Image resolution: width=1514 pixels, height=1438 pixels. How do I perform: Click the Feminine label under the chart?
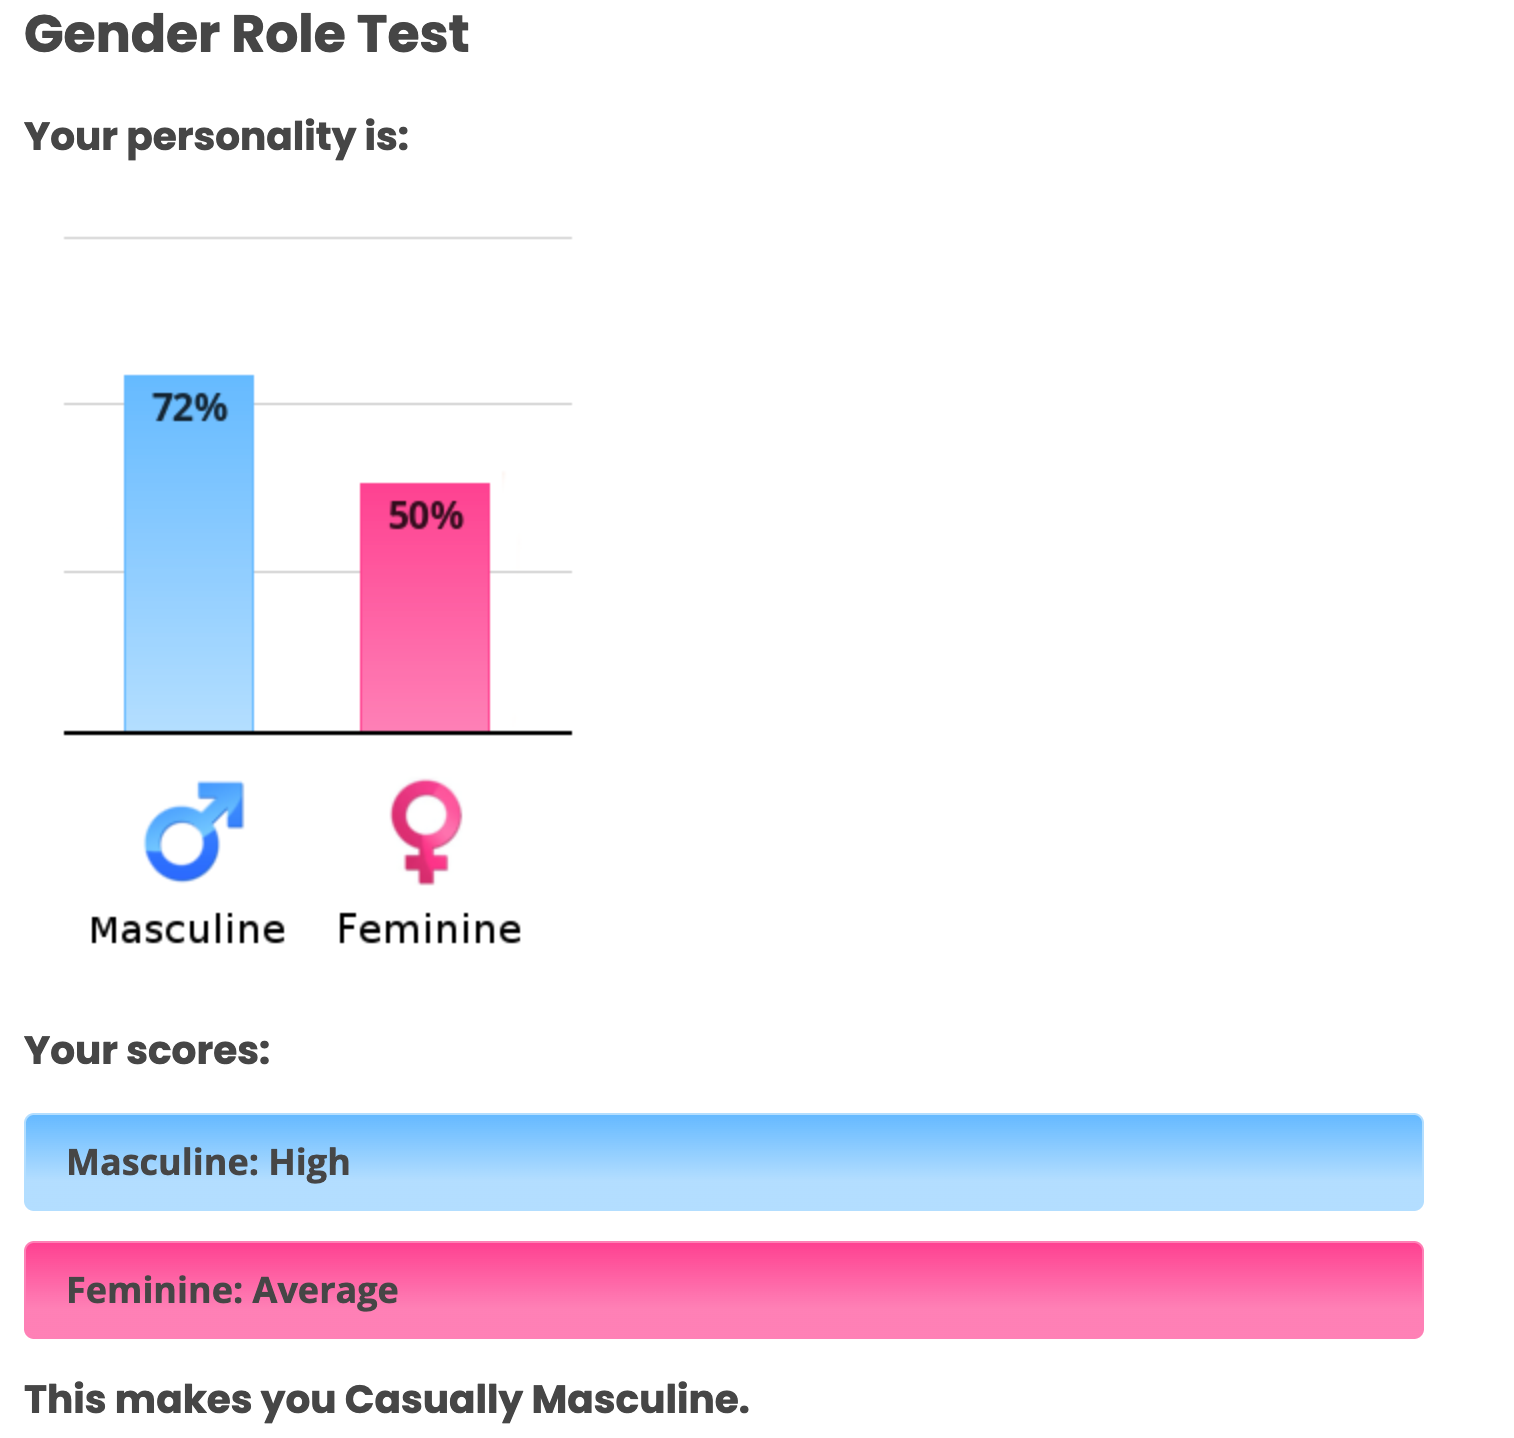tap(429, 930)
